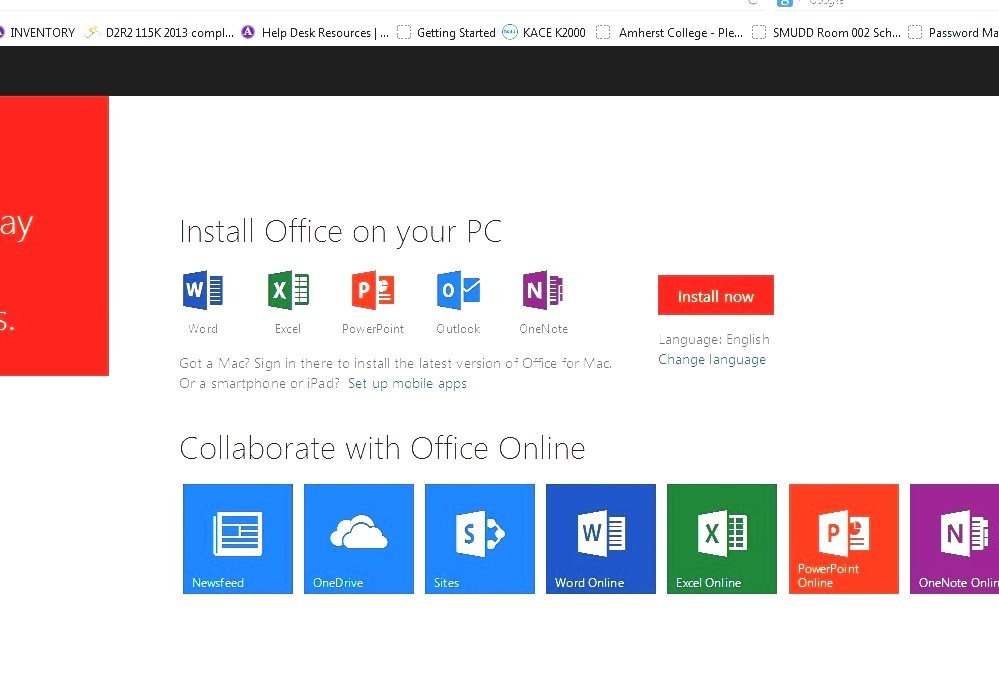Select the OneNote desktop app icon
Image resolution: width=999 pixels, height=699 pixels.
pyautogui.click(x=542, y=290)
